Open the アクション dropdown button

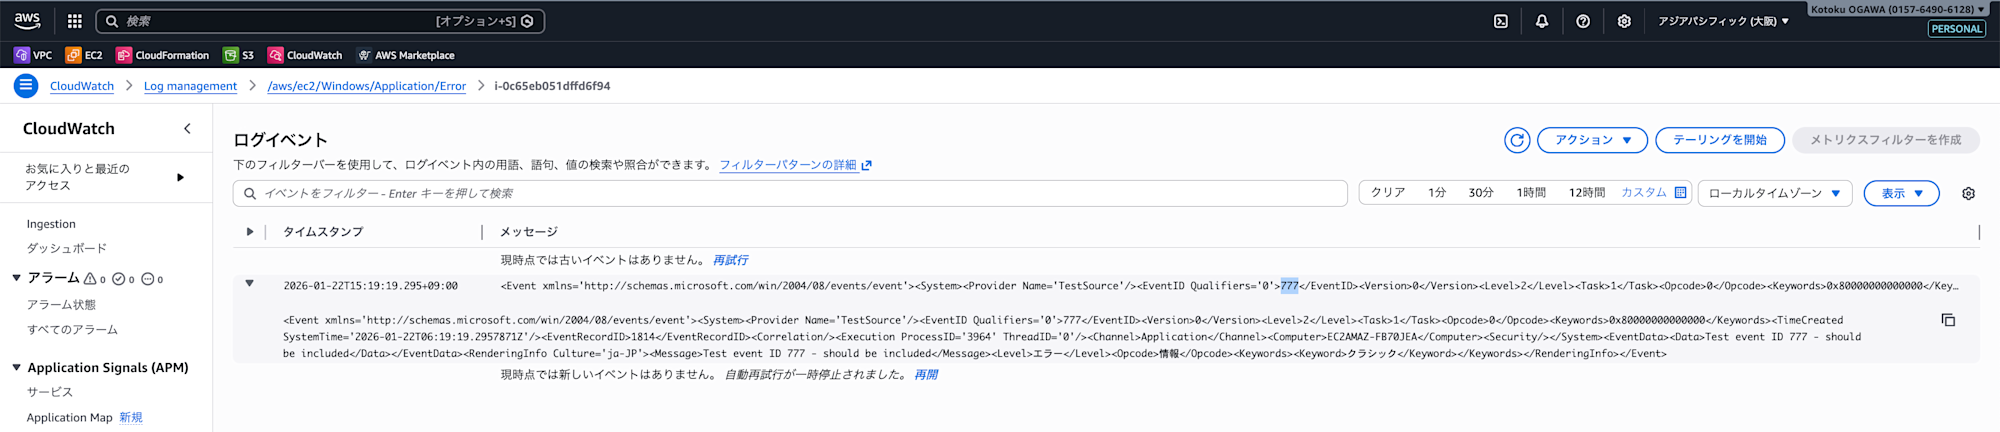[1592, 140]
